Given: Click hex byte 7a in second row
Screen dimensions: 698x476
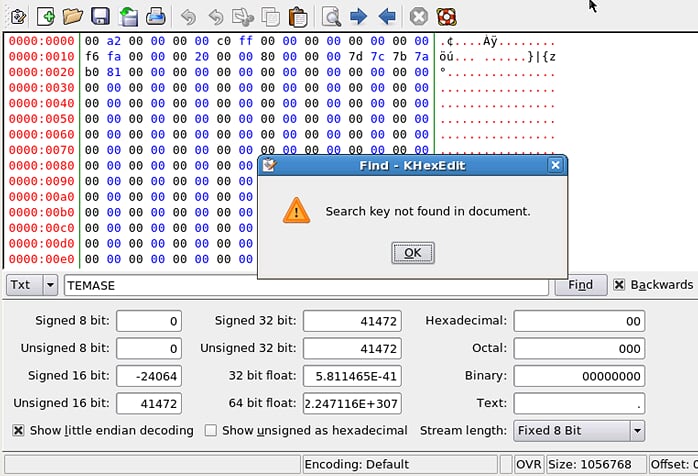Looking at the screenshot, I should [422, 57].
